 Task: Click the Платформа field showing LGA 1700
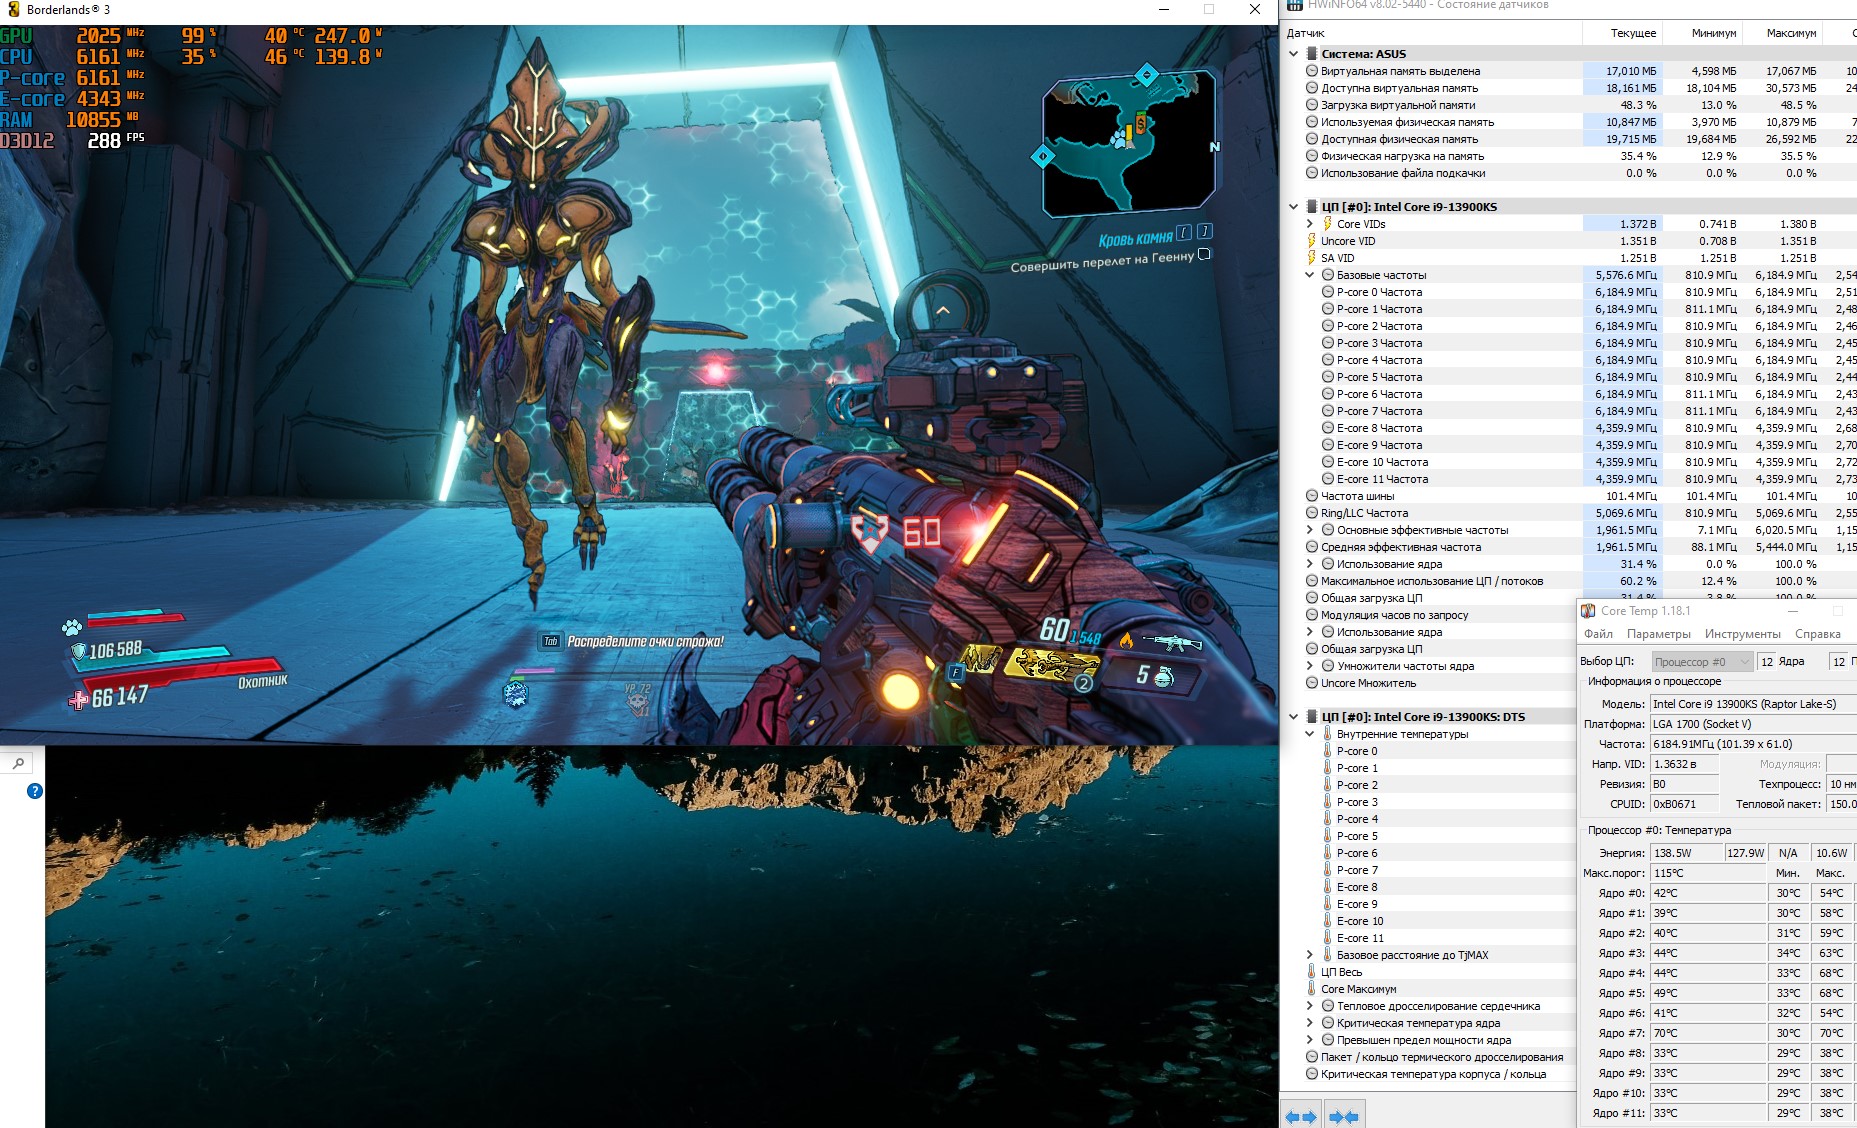(1753, 724)
